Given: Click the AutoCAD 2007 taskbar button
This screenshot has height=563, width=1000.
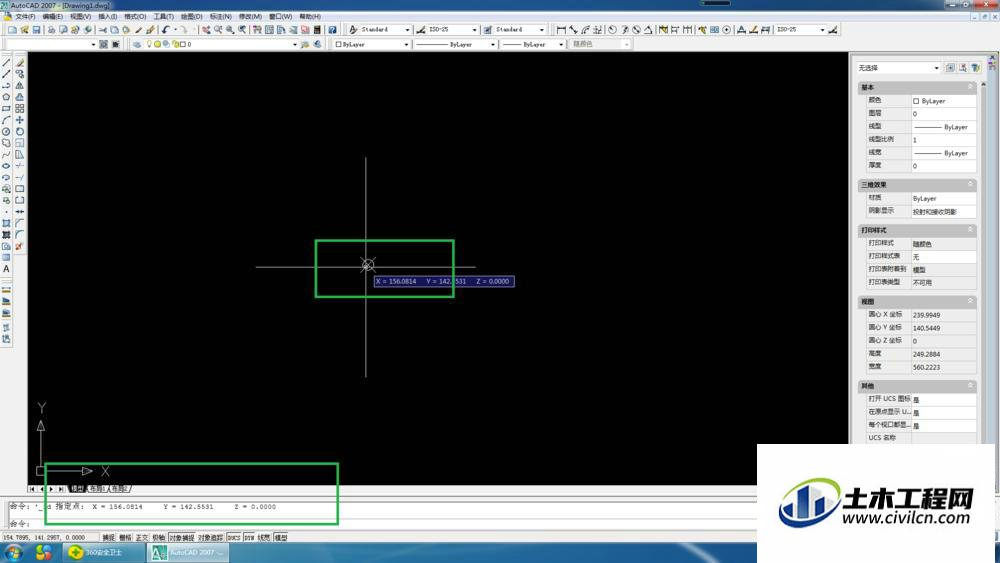Looking at the screenshot, I should tap(188, 553).
